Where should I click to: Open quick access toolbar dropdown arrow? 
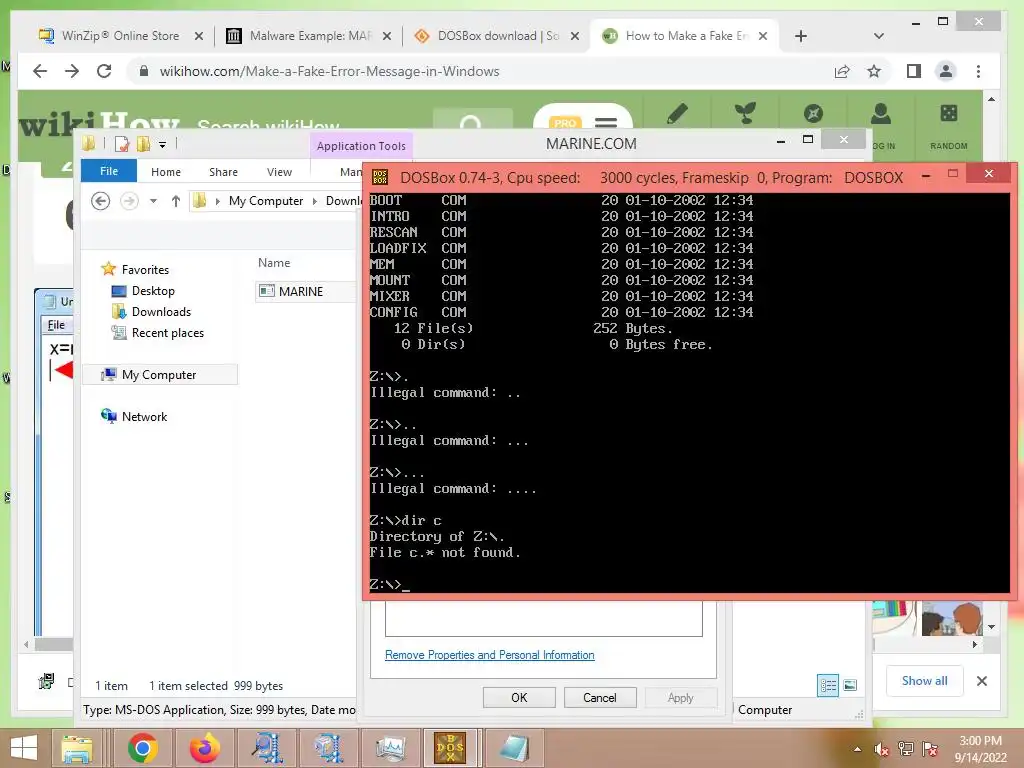click(163, 144)
